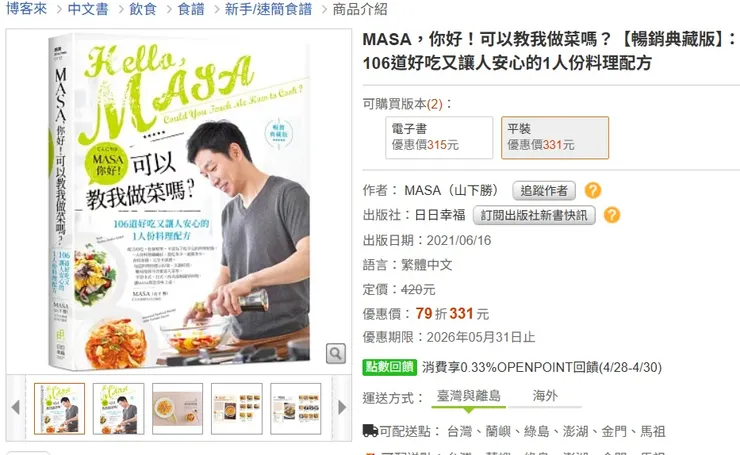This screenshot has width=740, height=455.
Task: Switch to the 海外 shipping tab
Action: (x=545, y=396)
